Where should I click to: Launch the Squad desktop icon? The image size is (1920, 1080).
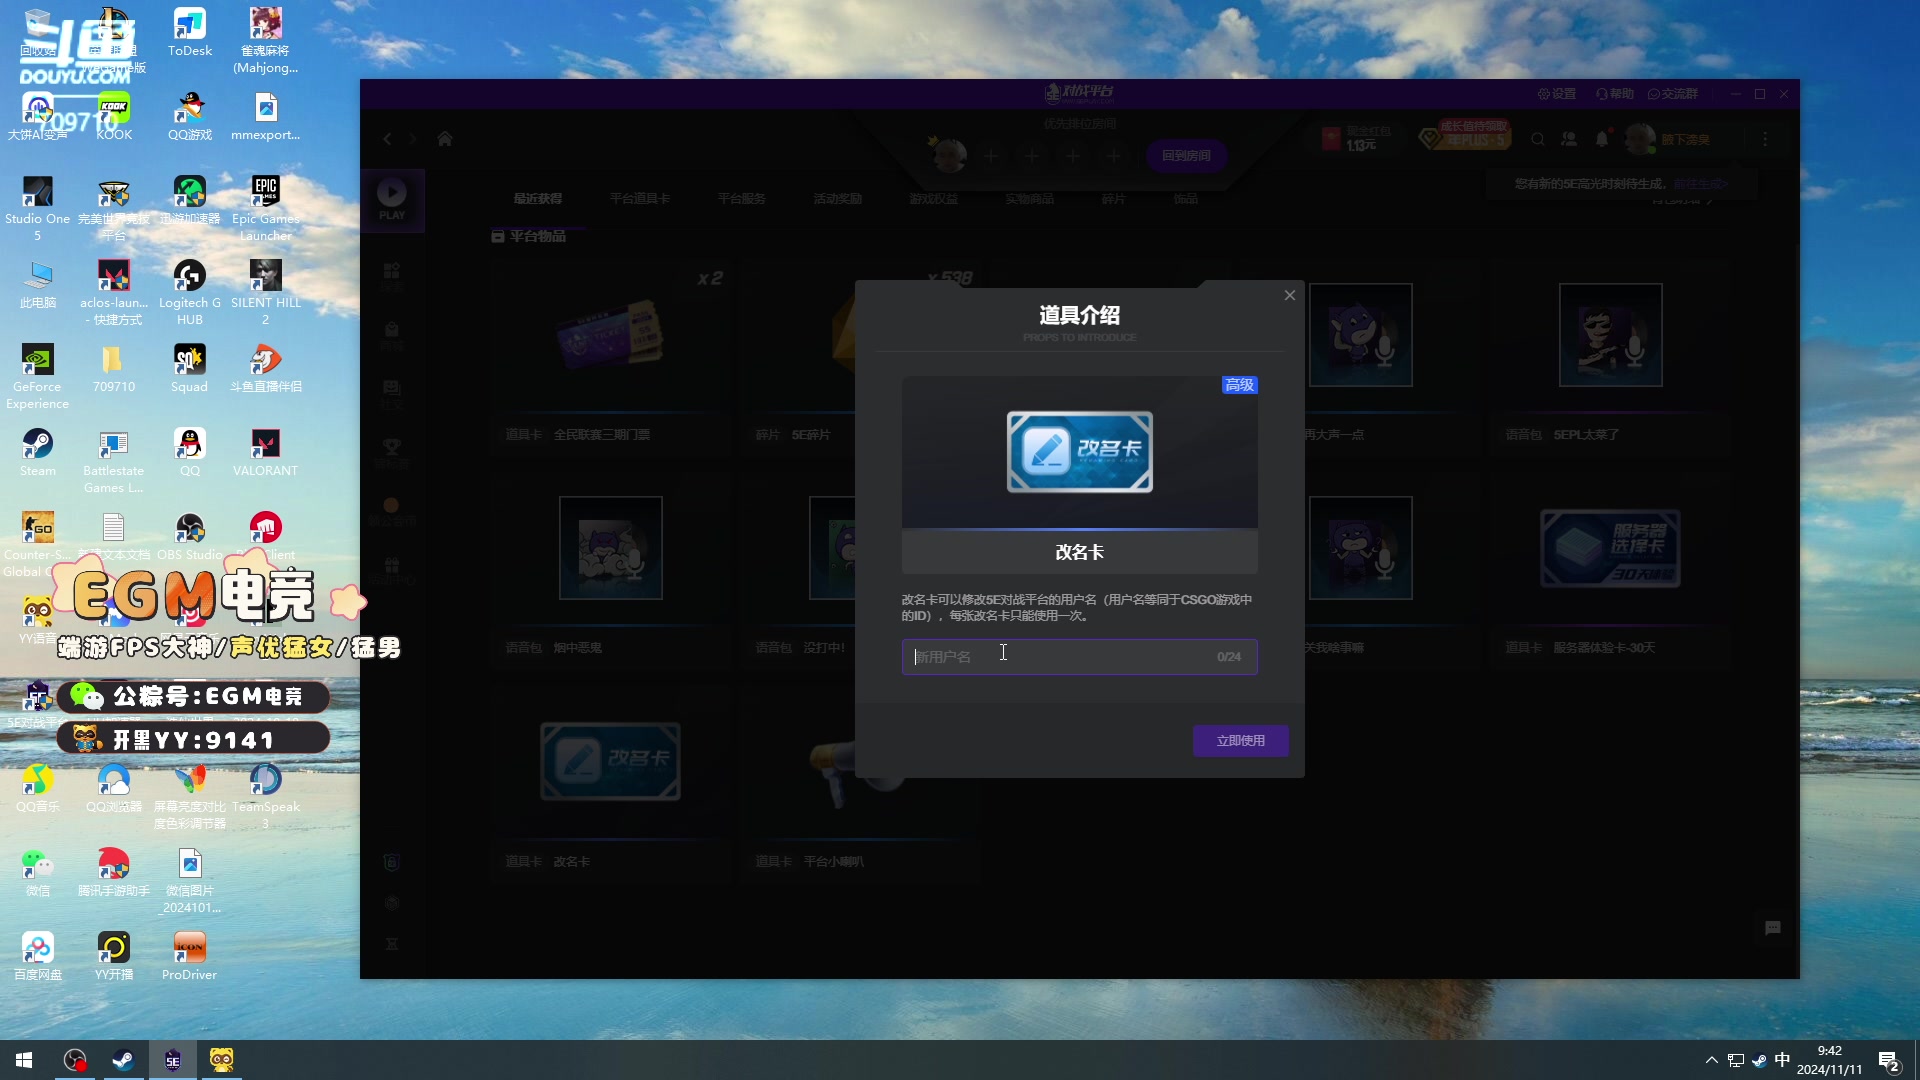coord(190,360)
